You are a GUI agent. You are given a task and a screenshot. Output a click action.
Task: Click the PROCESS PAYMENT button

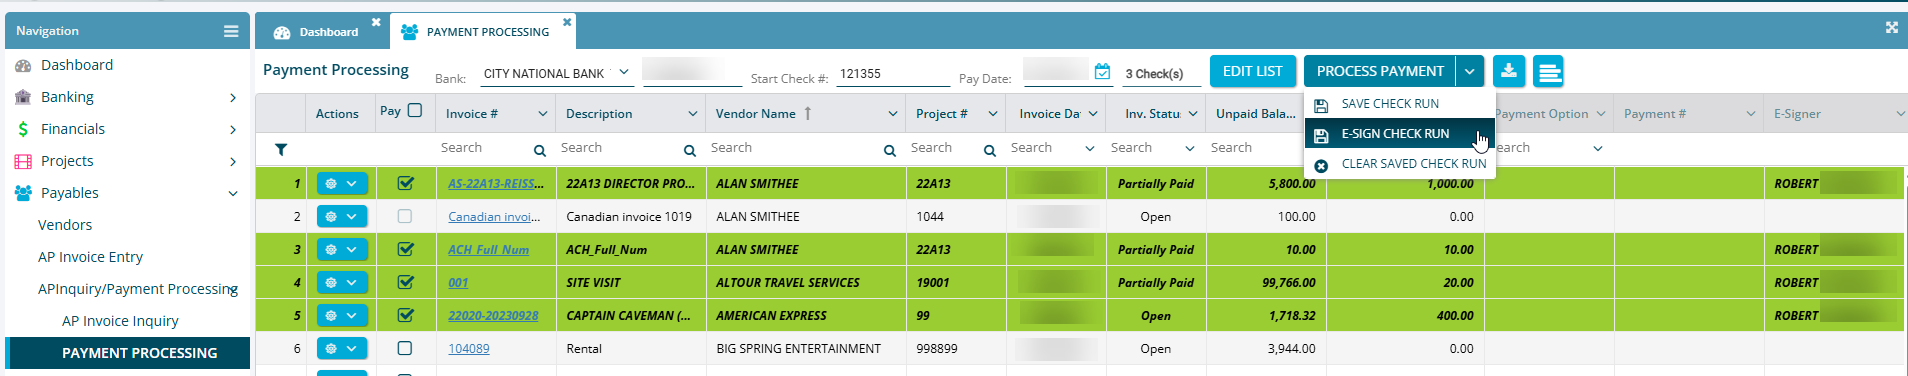tap(1379, 71)
